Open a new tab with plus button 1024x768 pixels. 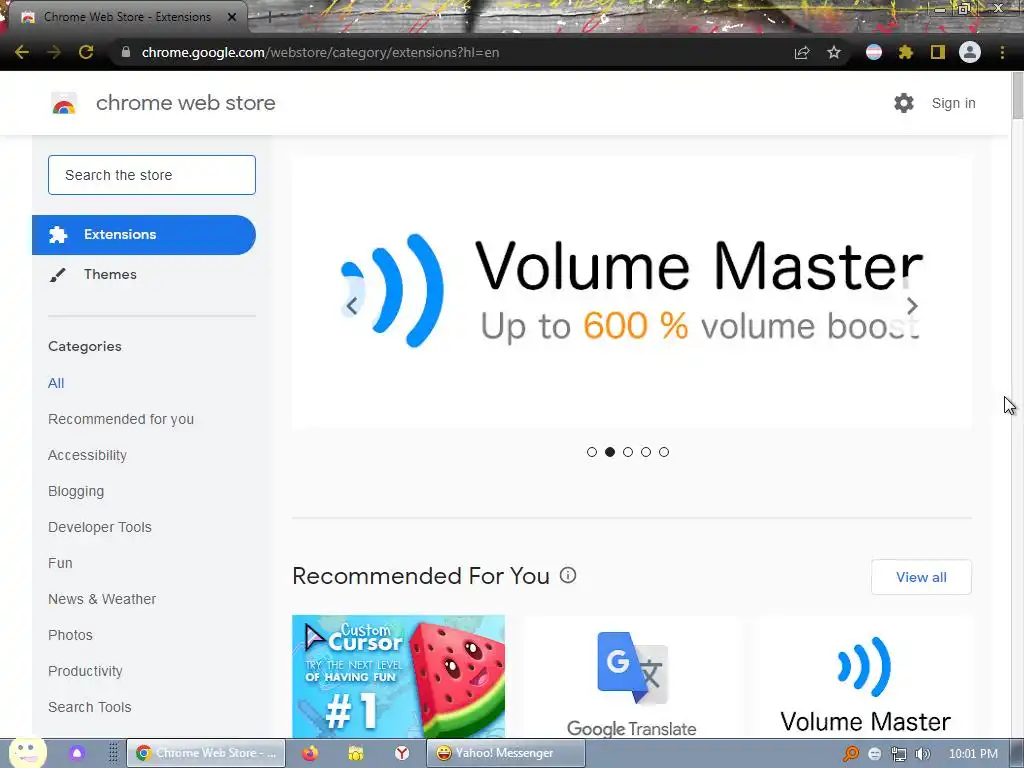pos(268,17)
